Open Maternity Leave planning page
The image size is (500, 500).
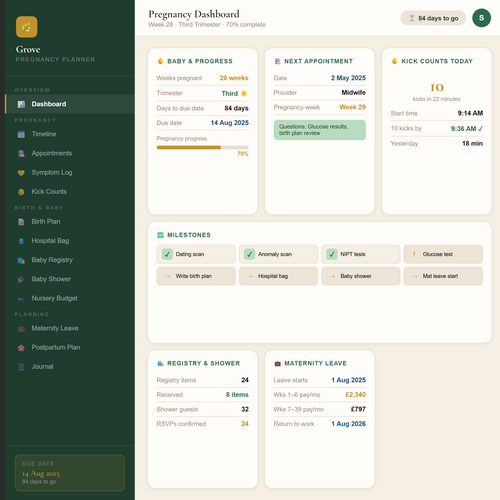70,328
